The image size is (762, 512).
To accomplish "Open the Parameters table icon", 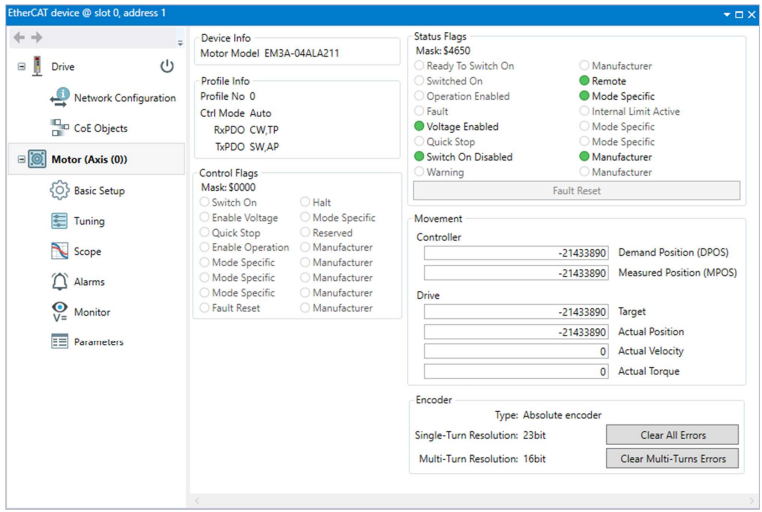I will 59,341.
